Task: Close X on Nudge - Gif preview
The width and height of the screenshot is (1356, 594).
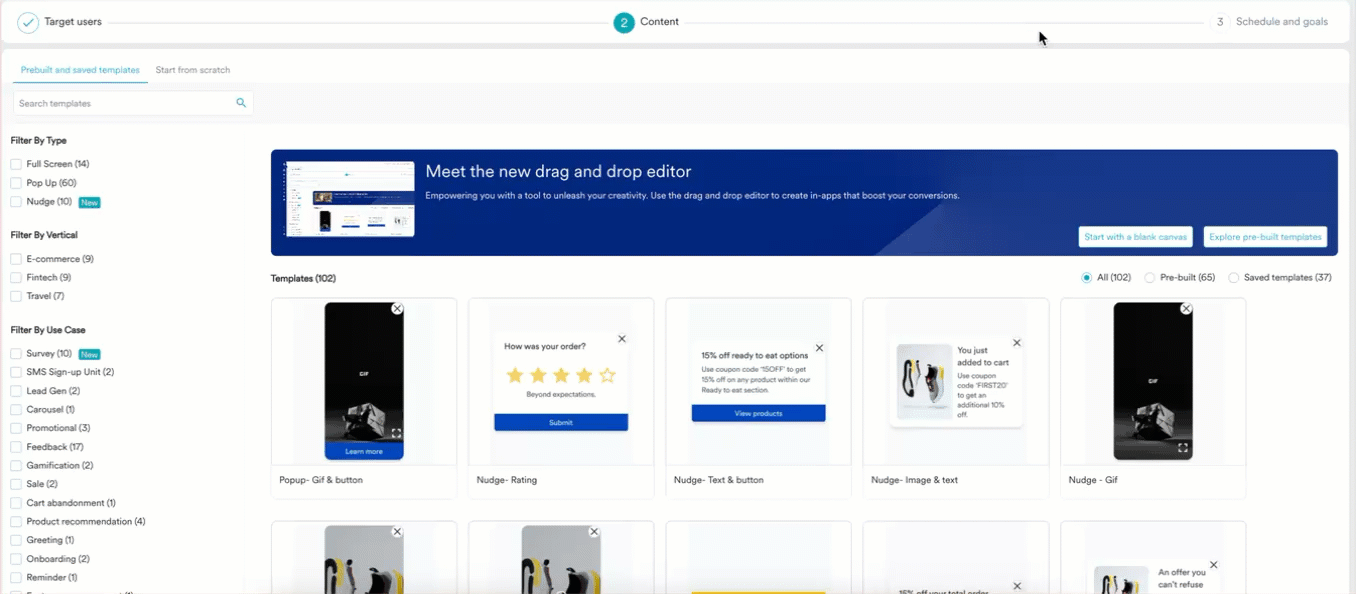Action: (x=1186, y=309)
